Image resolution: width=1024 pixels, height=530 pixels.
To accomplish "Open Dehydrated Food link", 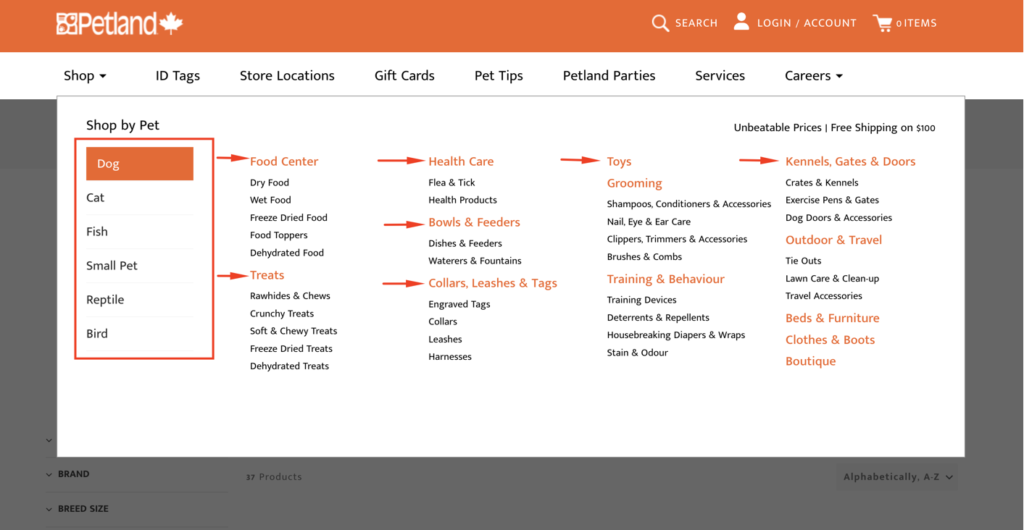I will [x=287, y=253].
